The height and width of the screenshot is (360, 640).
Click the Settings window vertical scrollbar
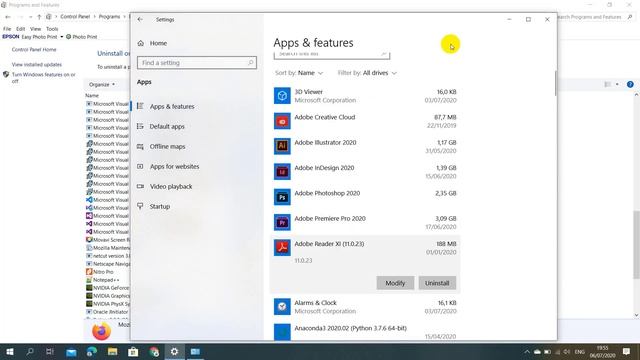pyautogui.click(x=555, y=84)
